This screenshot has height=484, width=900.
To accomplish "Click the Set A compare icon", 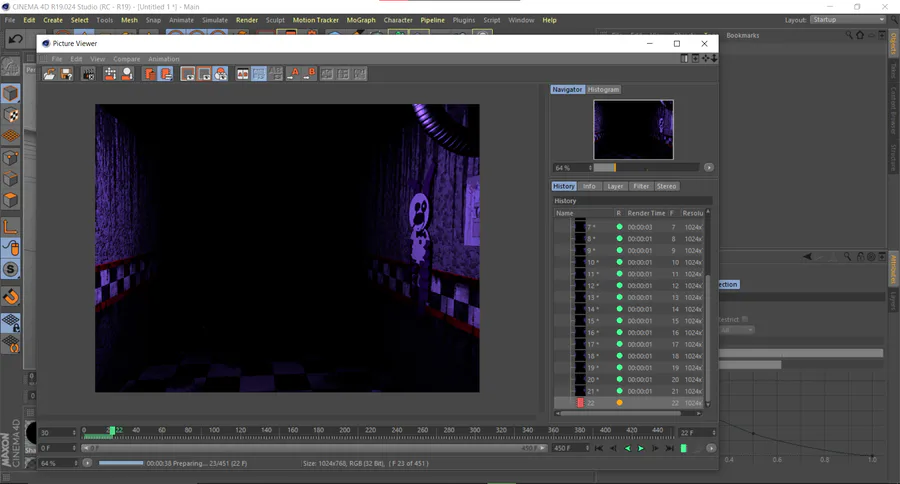I will pos(293,73).
